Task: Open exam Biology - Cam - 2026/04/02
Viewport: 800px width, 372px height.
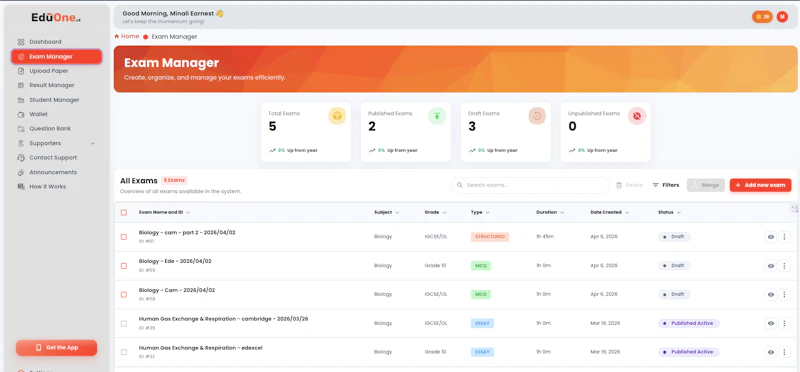Action: 177,290
